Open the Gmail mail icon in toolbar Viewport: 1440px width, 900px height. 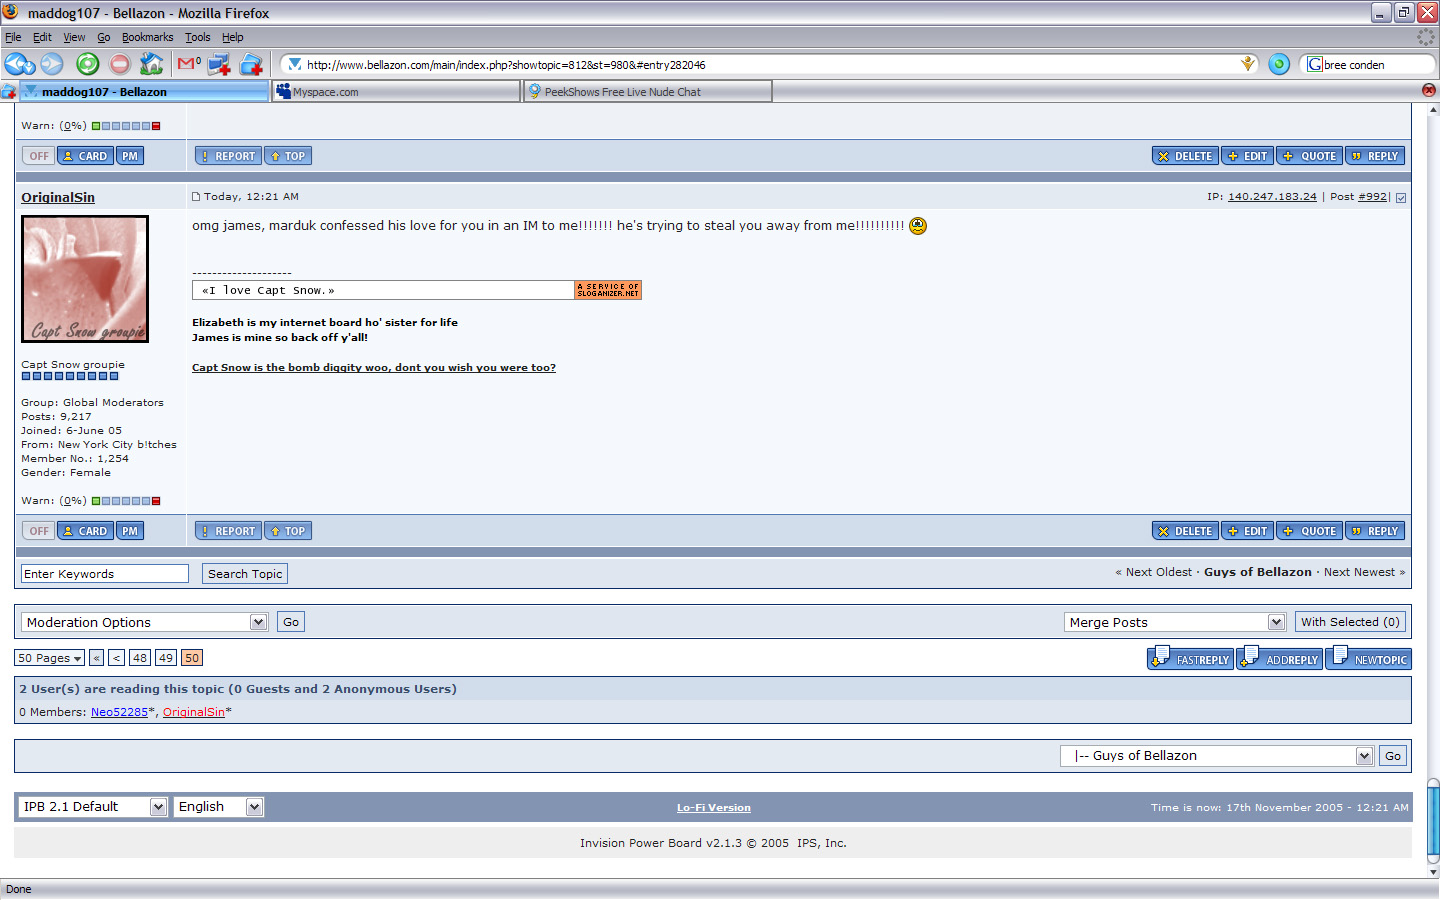click(187, 64)
